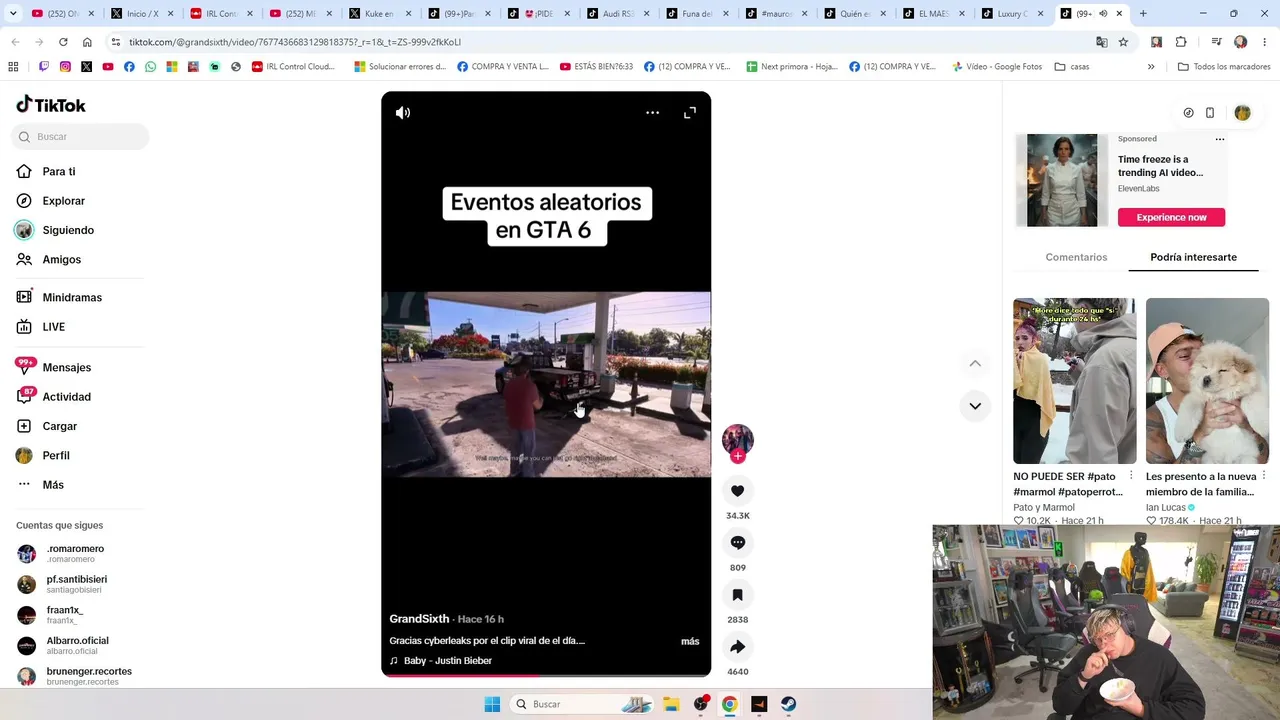Open the casas bookmark folder
The image size is (1280, 720).
(x=1072, y=67)
